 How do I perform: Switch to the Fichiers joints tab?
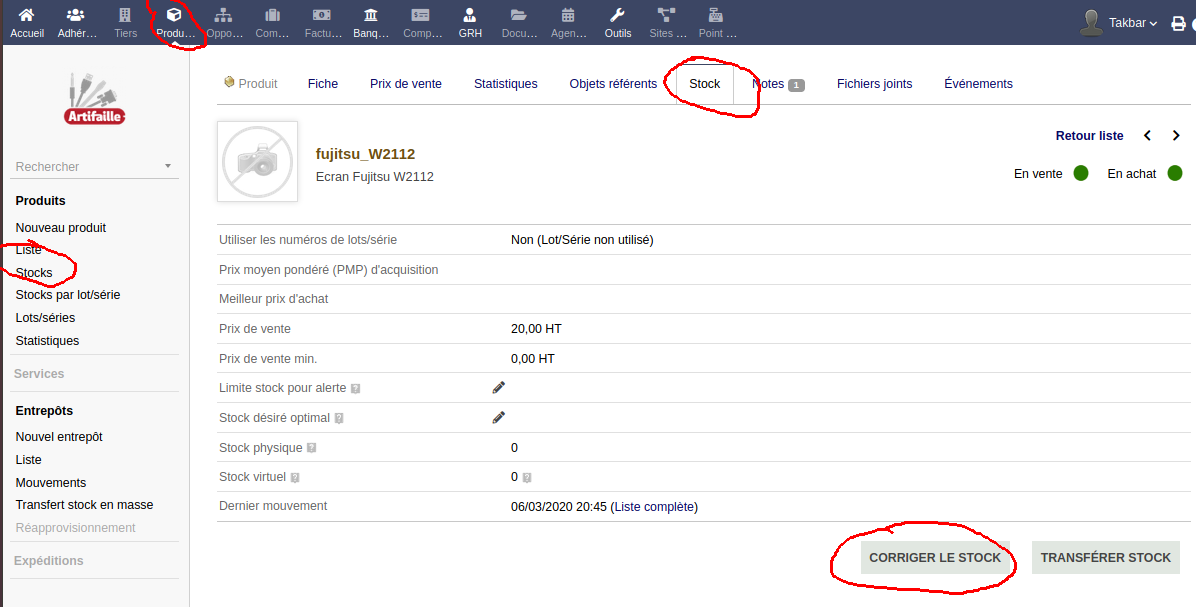pyautogui.click(x=874, y=84)
